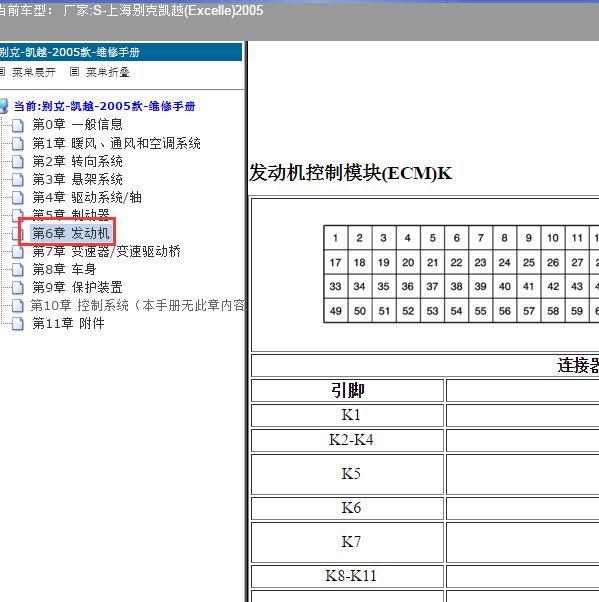Viewport: 599px width, 602px height.
Task: Click the document icon beside 第0章 一般信息
Action: point(18,125)
